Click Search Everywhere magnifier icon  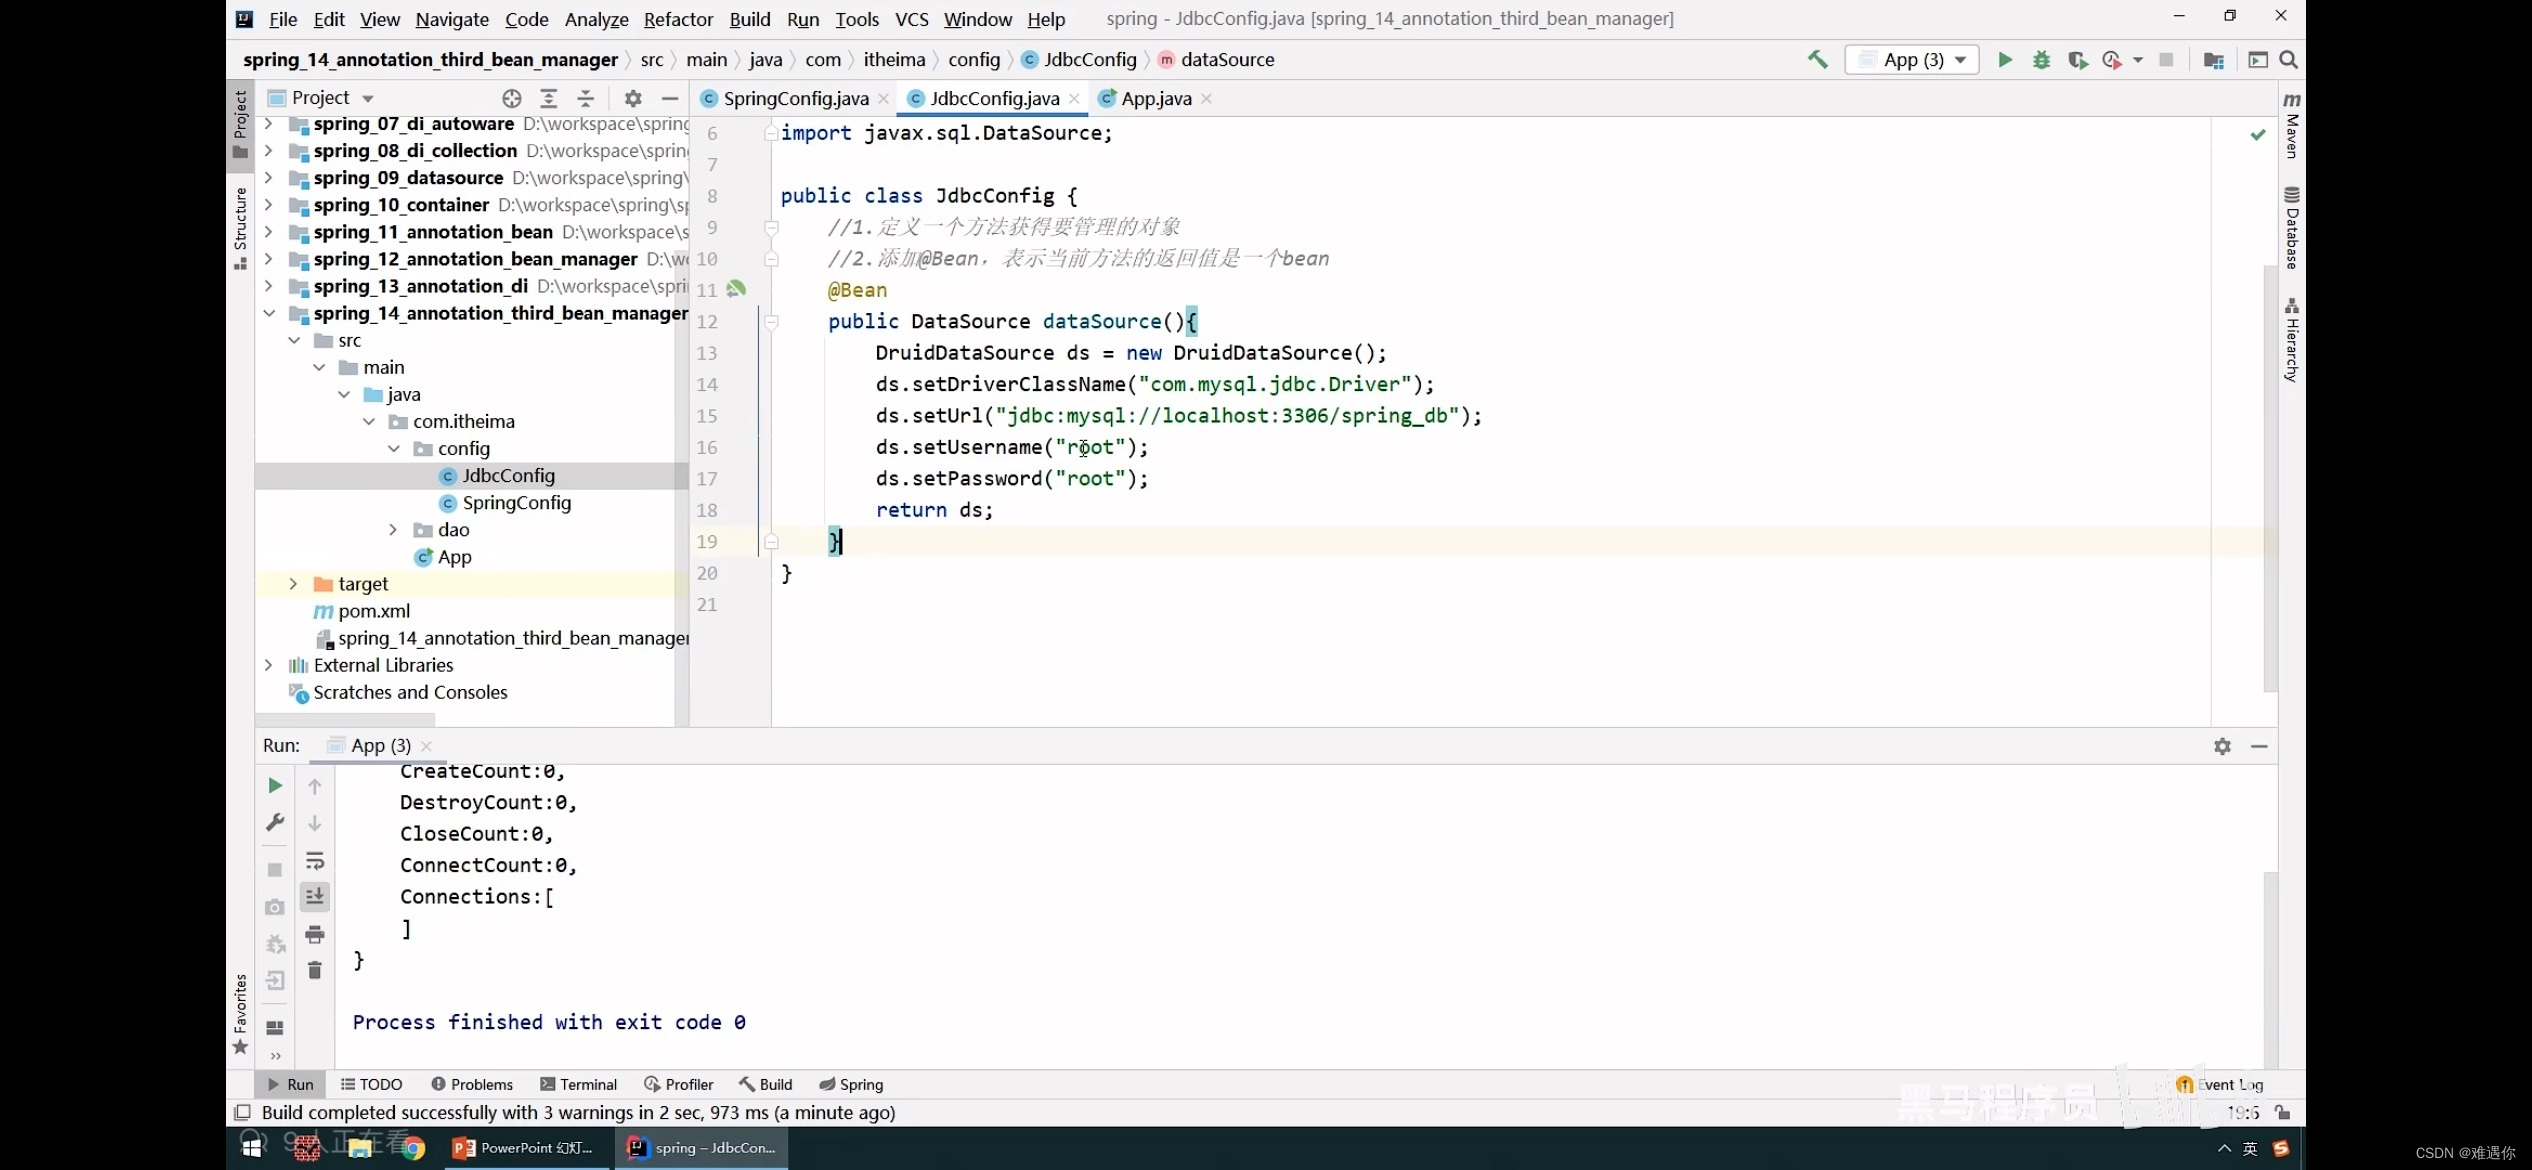[x=2288, y=60]
